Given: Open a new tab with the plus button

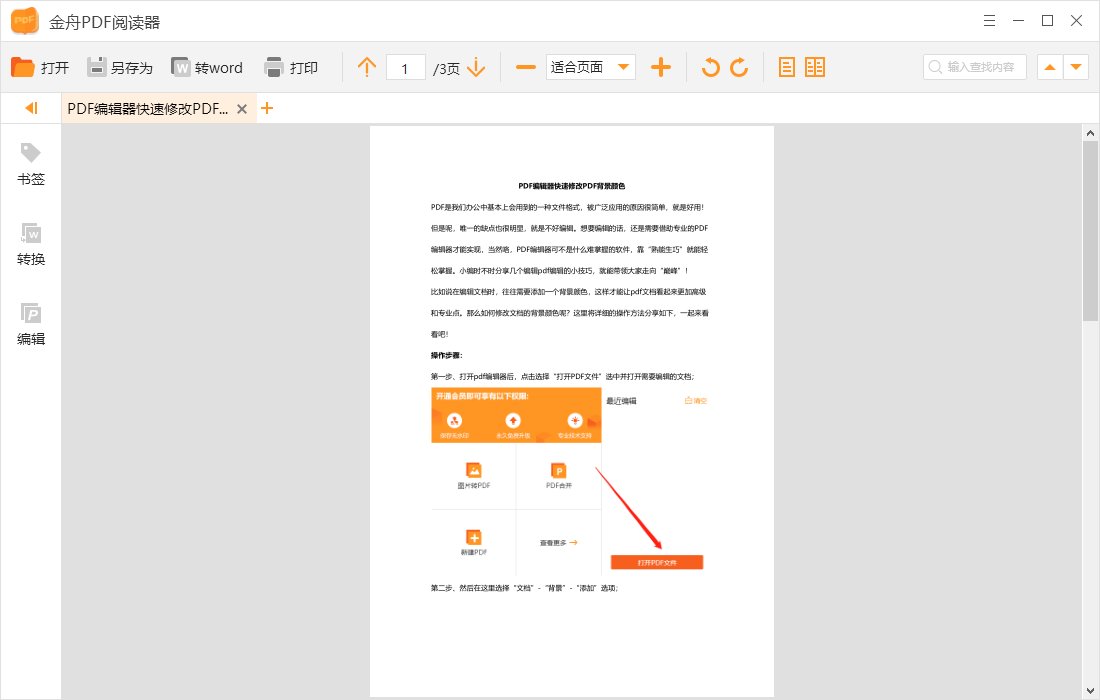Looking at the screenshot, I should pos(267,108).
